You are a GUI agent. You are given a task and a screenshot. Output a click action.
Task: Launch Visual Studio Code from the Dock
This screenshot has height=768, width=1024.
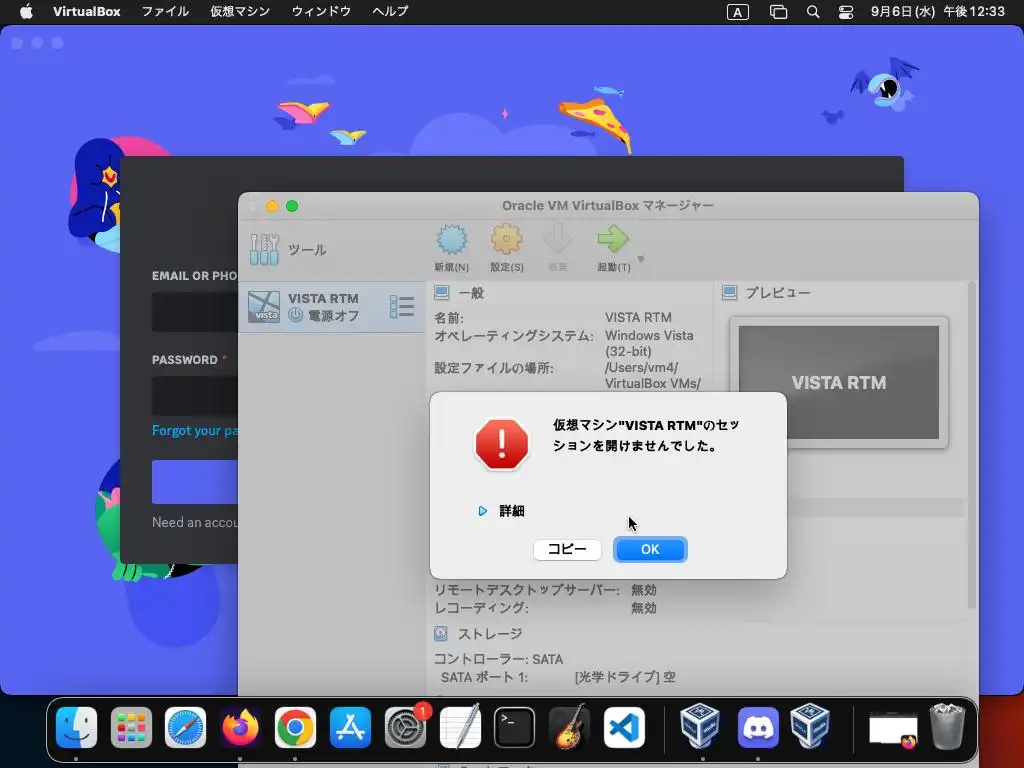click(624, 727)
